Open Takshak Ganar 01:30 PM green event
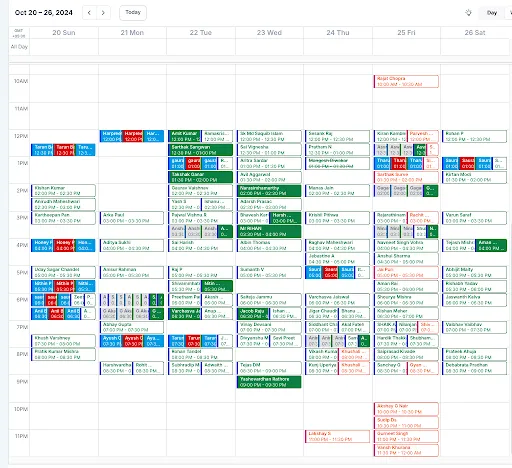512x468 pixels. pos(200,177)
